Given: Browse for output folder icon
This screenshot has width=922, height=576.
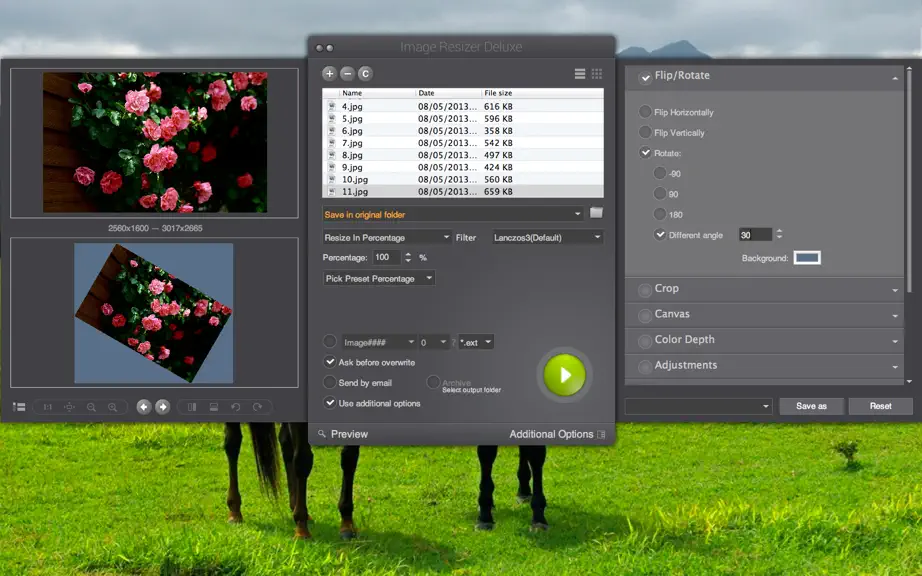Looking at the screenshot, I should pyautogui.click(x=596, y=213).
